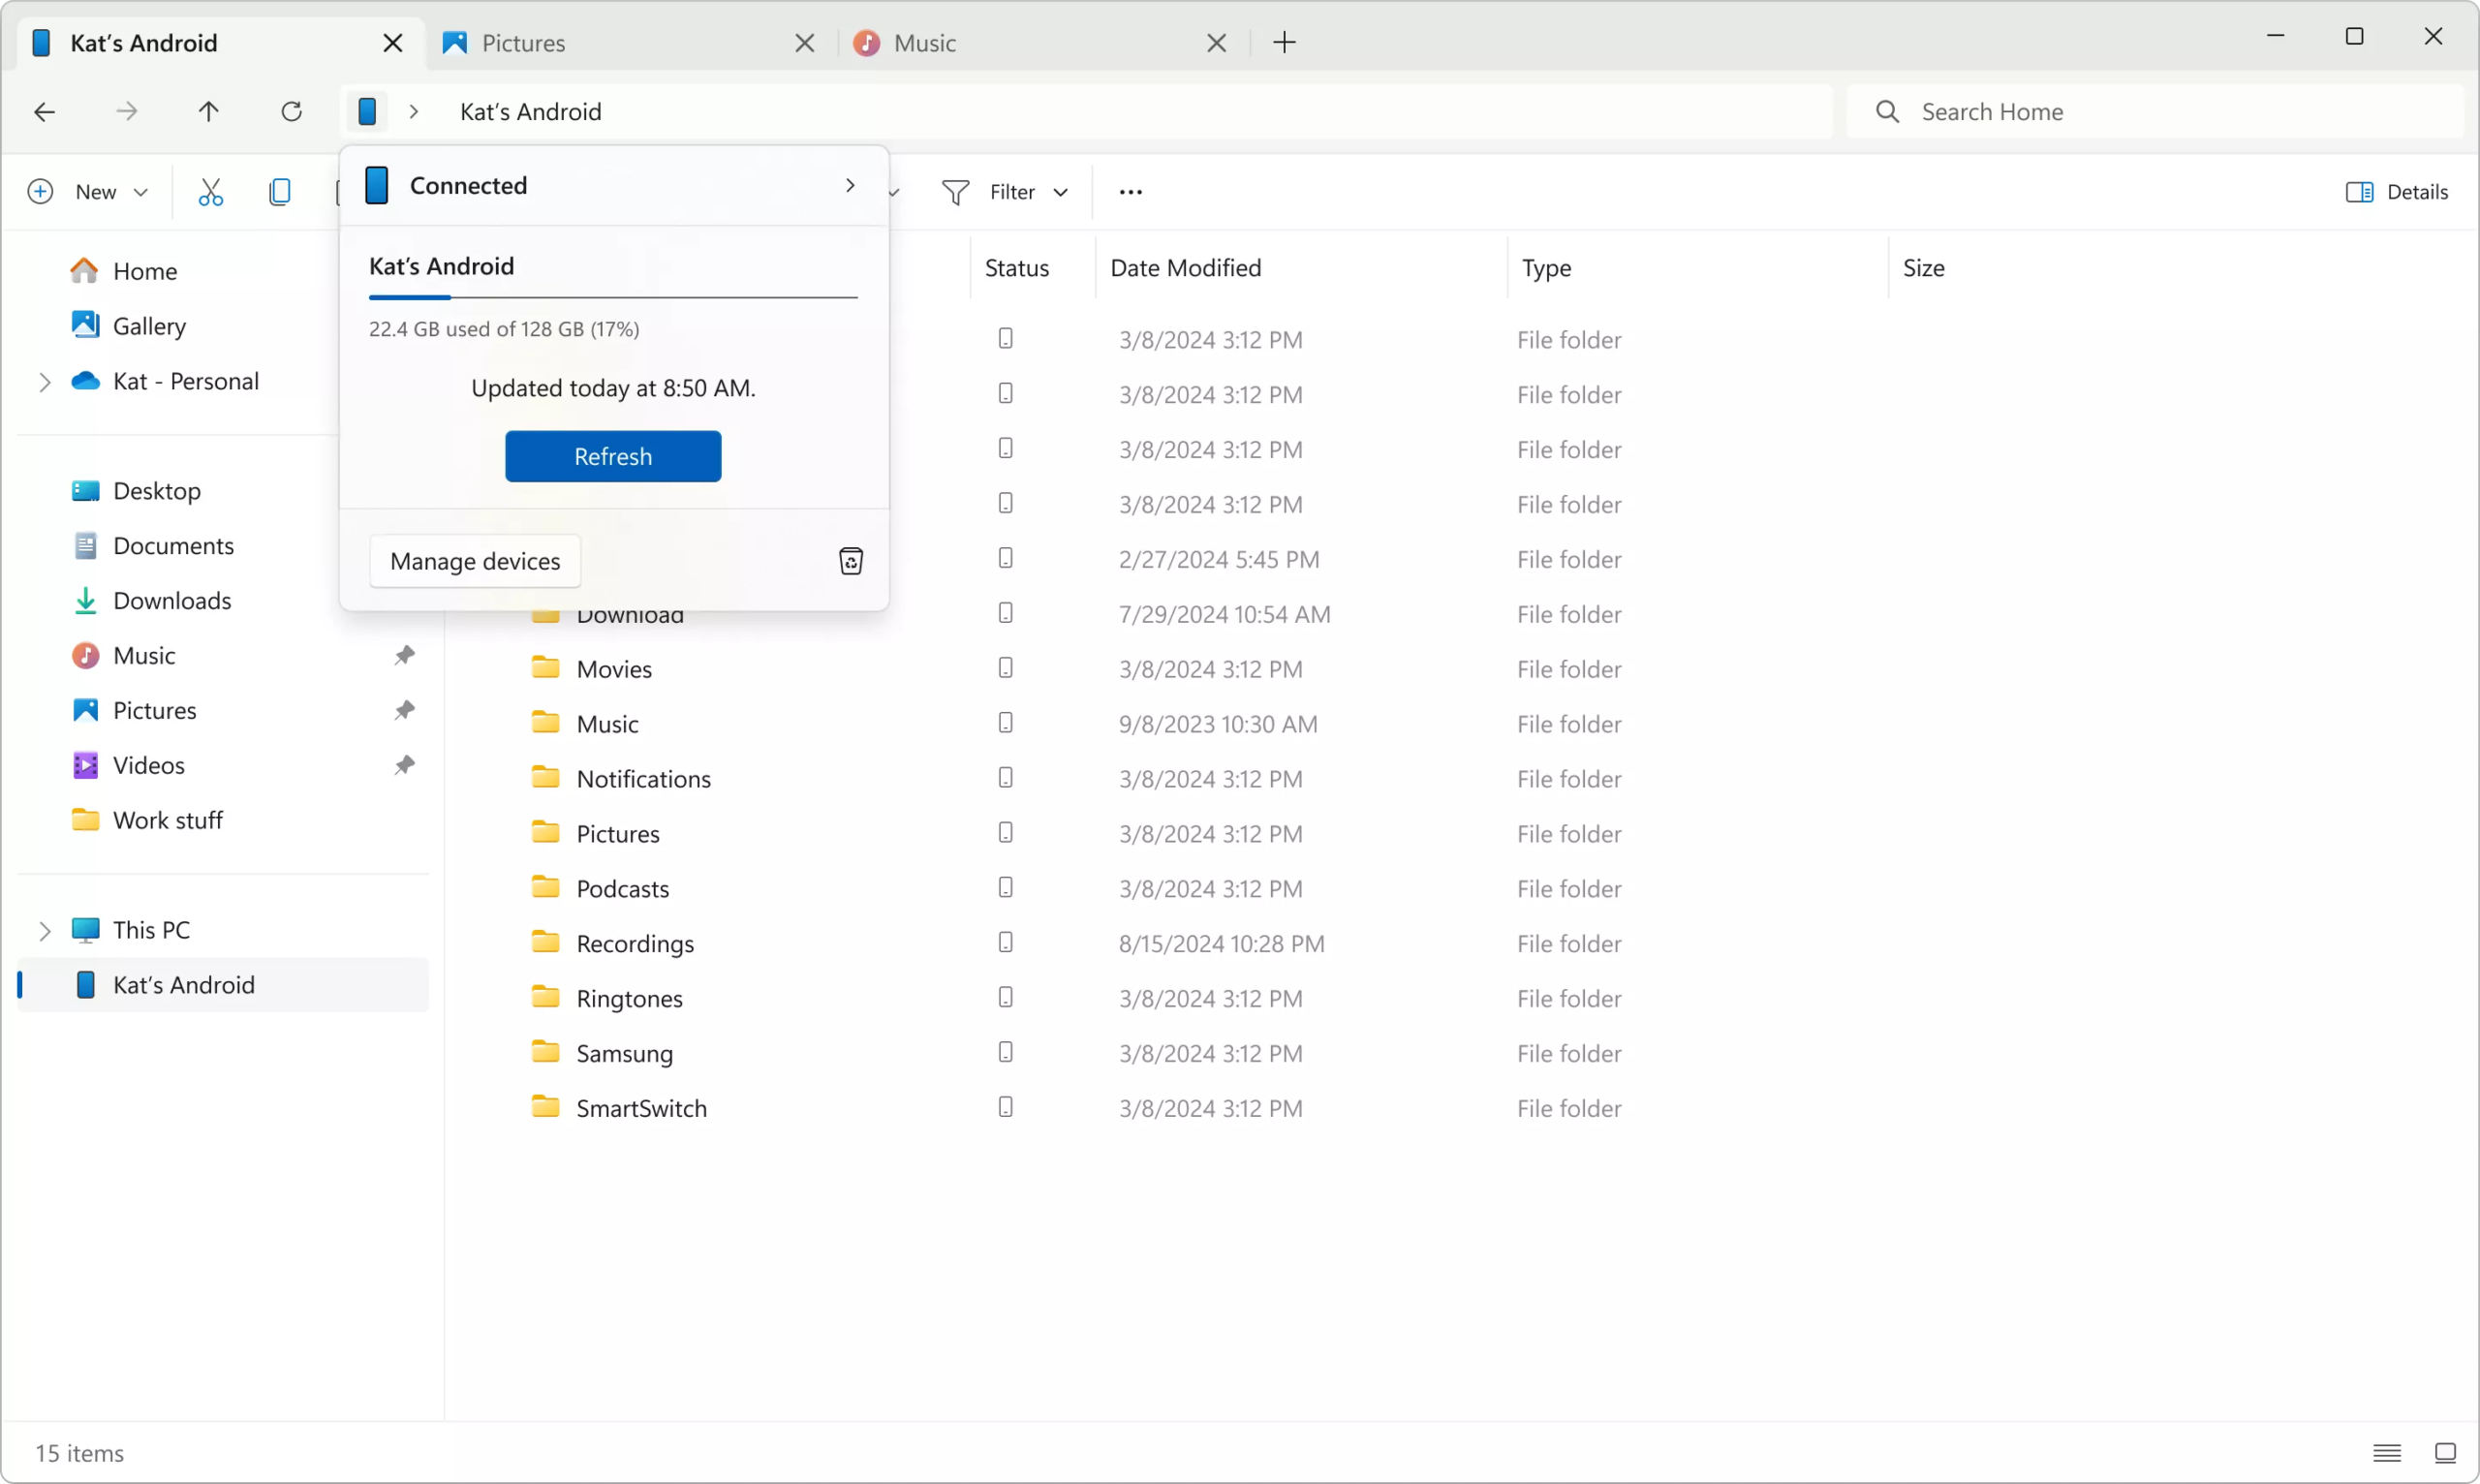Expand the Connected device chevron arrow
This screenshot has height=1484, width=2480.
[x=850, y=186]
